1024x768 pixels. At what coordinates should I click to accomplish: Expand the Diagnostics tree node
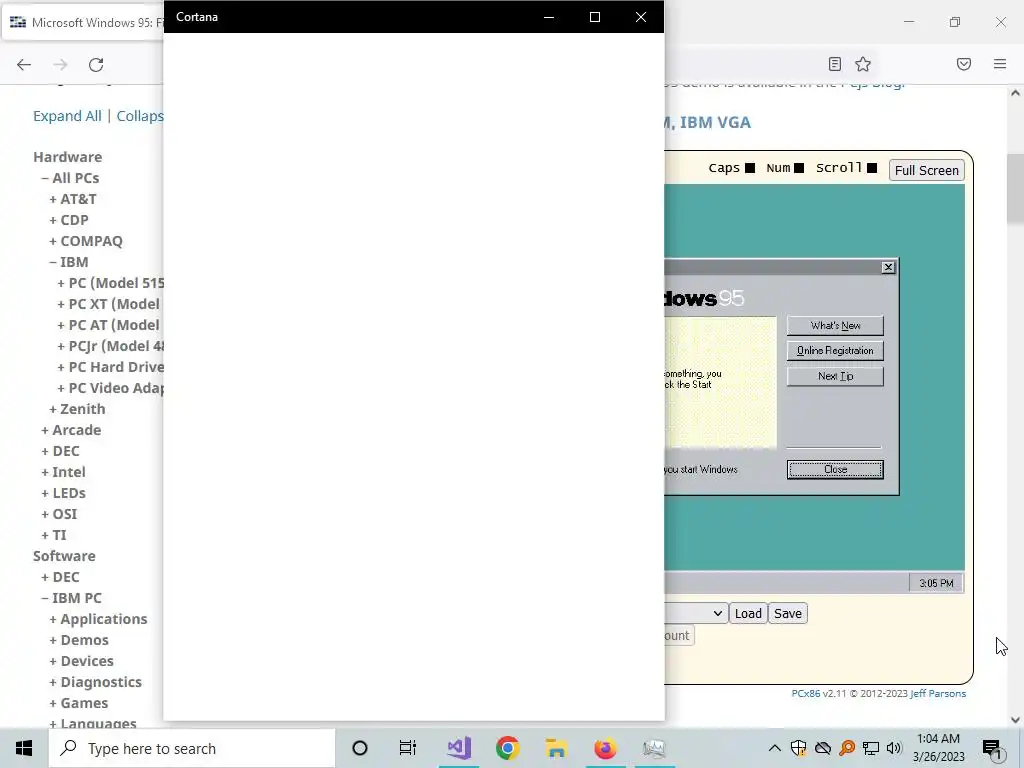pyautogui.click(x=53, y=682)
